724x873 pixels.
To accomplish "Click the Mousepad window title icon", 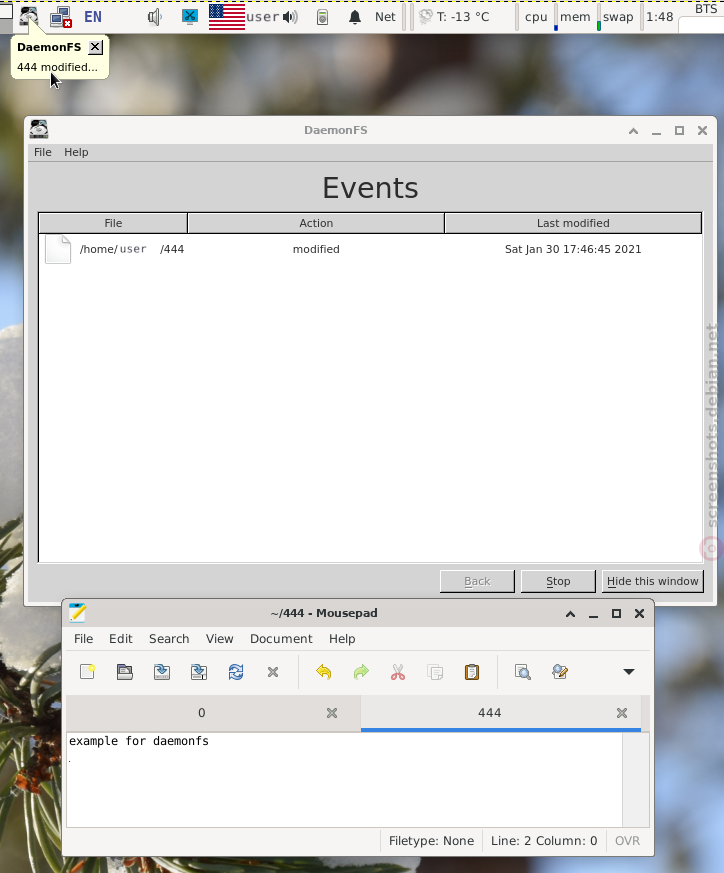I will pos(77,612).
